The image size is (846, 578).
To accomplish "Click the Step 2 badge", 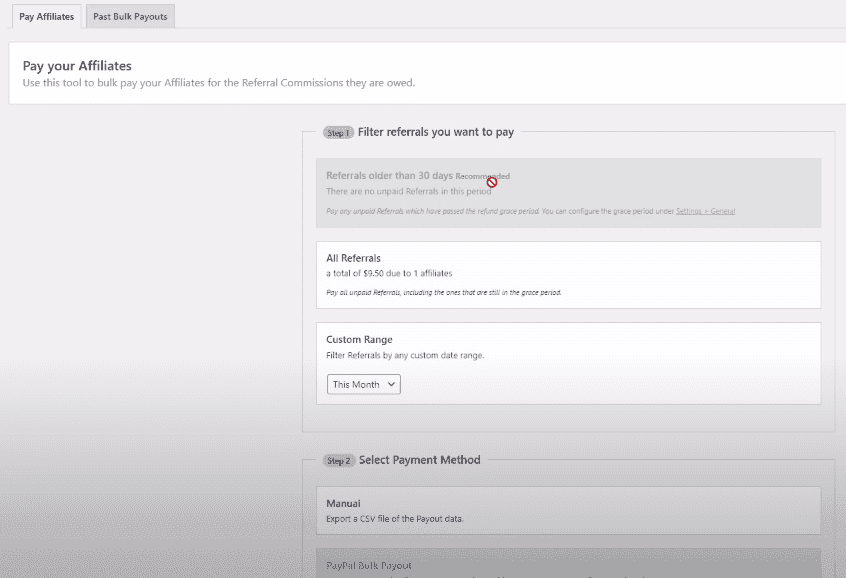I will [x=338, y=461].
